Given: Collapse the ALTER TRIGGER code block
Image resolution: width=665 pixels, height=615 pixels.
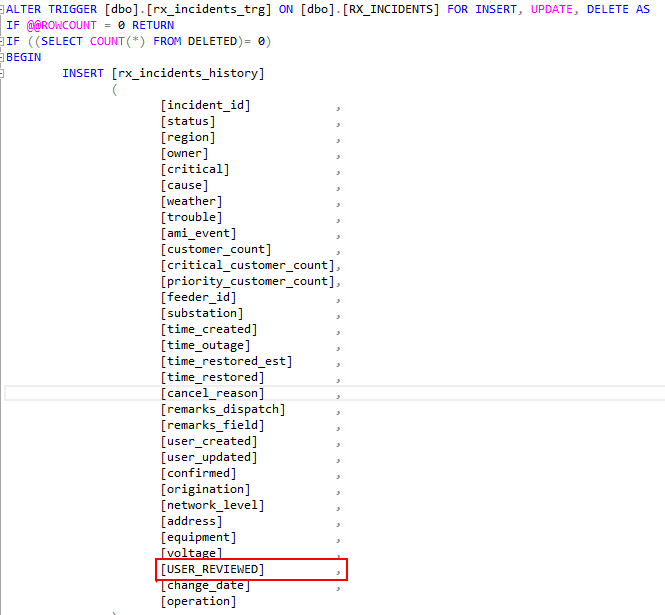Looking at the screenshot, I should pyautogui.click(x=3, y=9).
